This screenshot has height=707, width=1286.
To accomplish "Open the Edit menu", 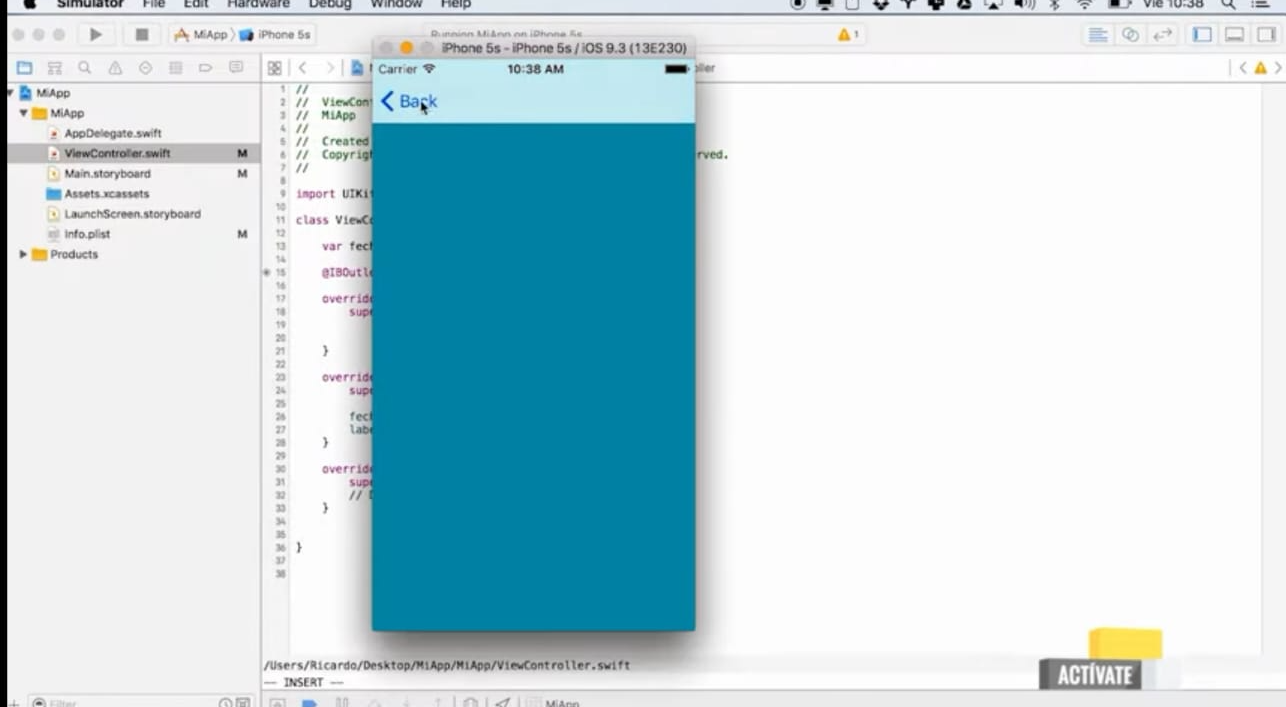I will coord(196,5).
